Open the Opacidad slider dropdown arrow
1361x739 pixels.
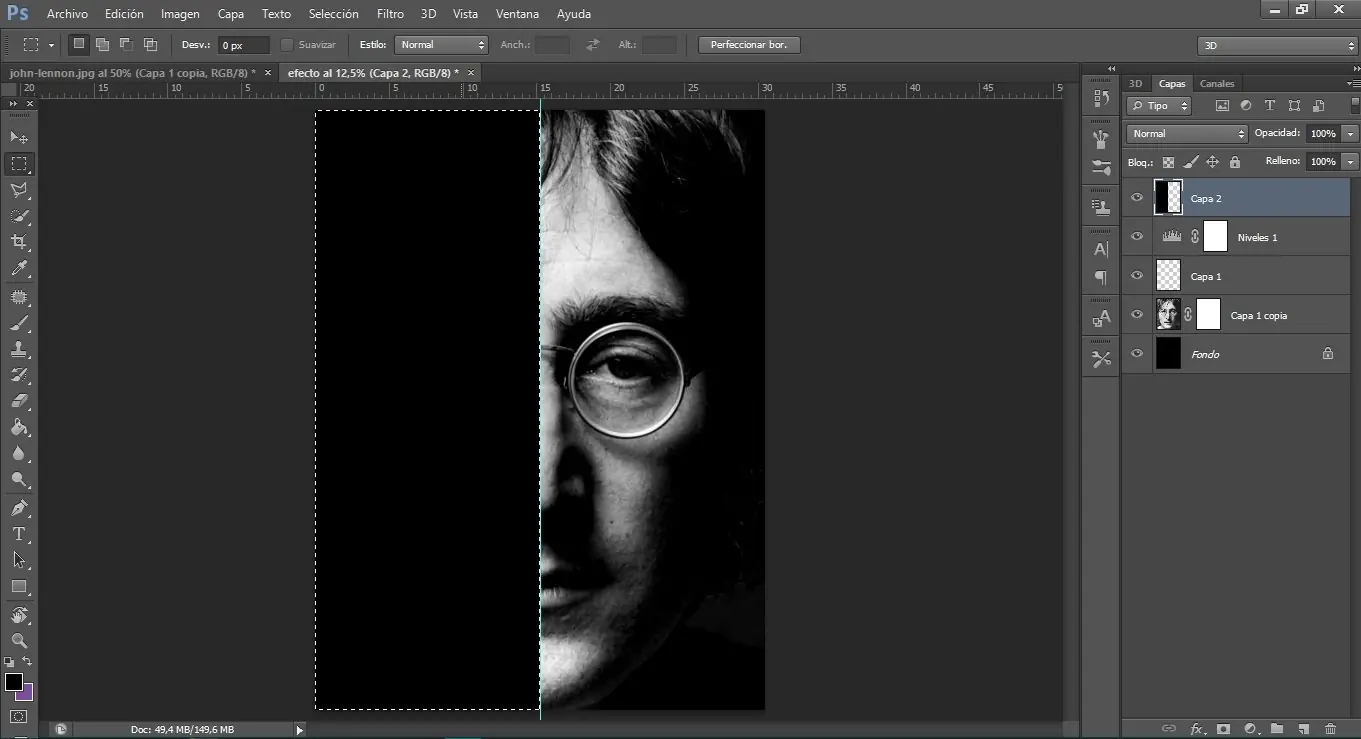tap(1351, 133)
